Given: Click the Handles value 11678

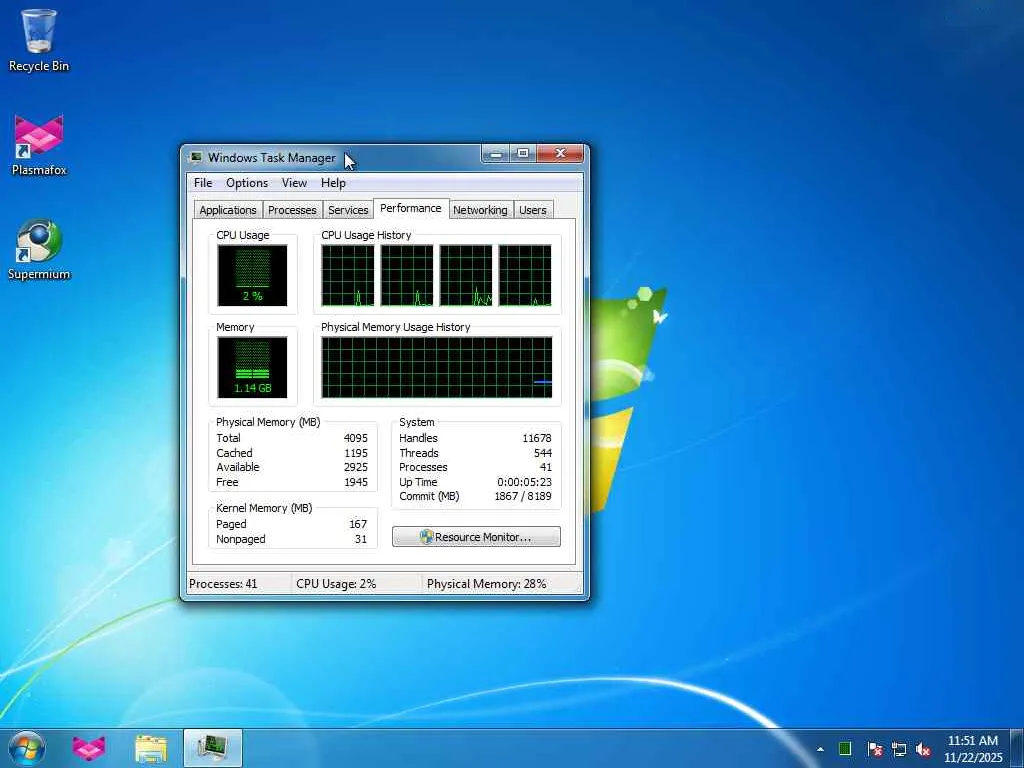Looking at the screenshot, I should pyautogui.click(x=537, y=438).
